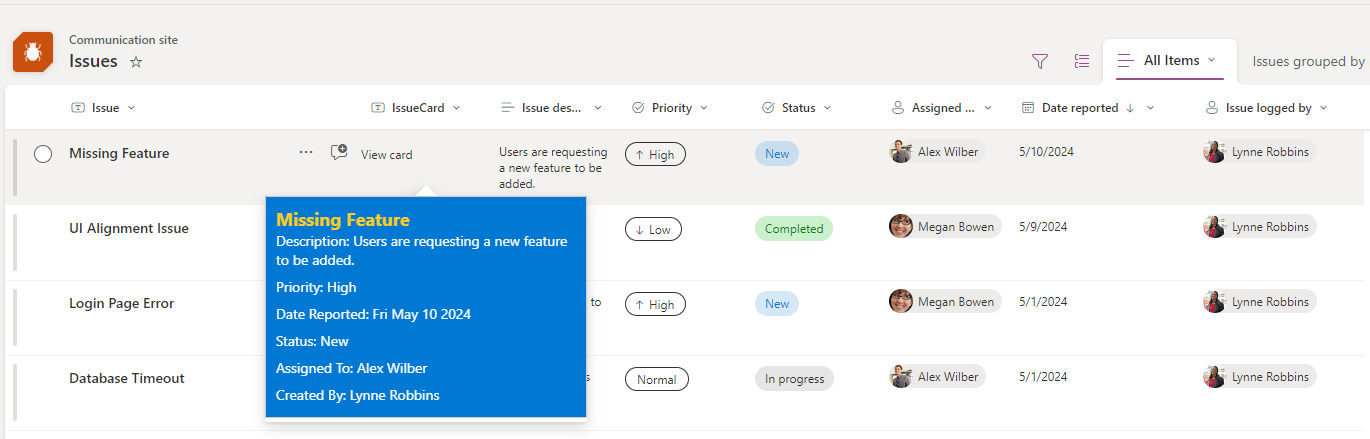Screen dimensions: 1370x439
Task: Click the High priority pill for Login Page Error
Action: 655,305
